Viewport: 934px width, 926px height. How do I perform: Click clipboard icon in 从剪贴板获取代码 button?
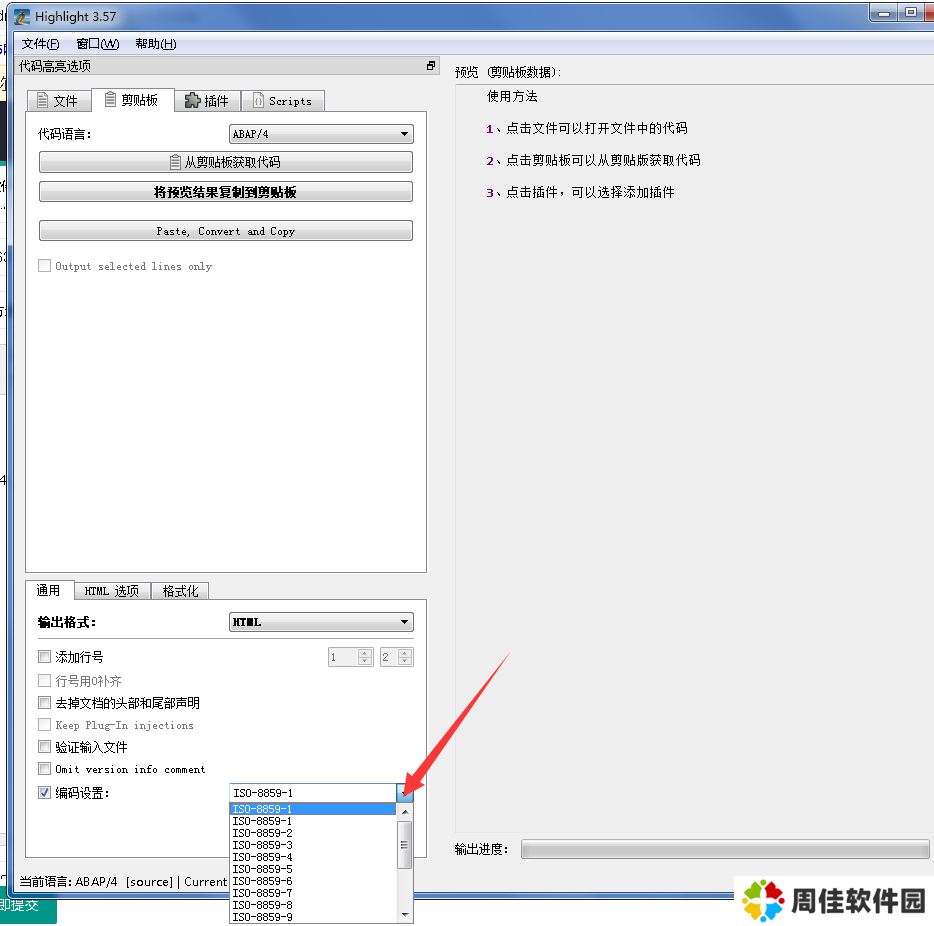tap(176, 162)
